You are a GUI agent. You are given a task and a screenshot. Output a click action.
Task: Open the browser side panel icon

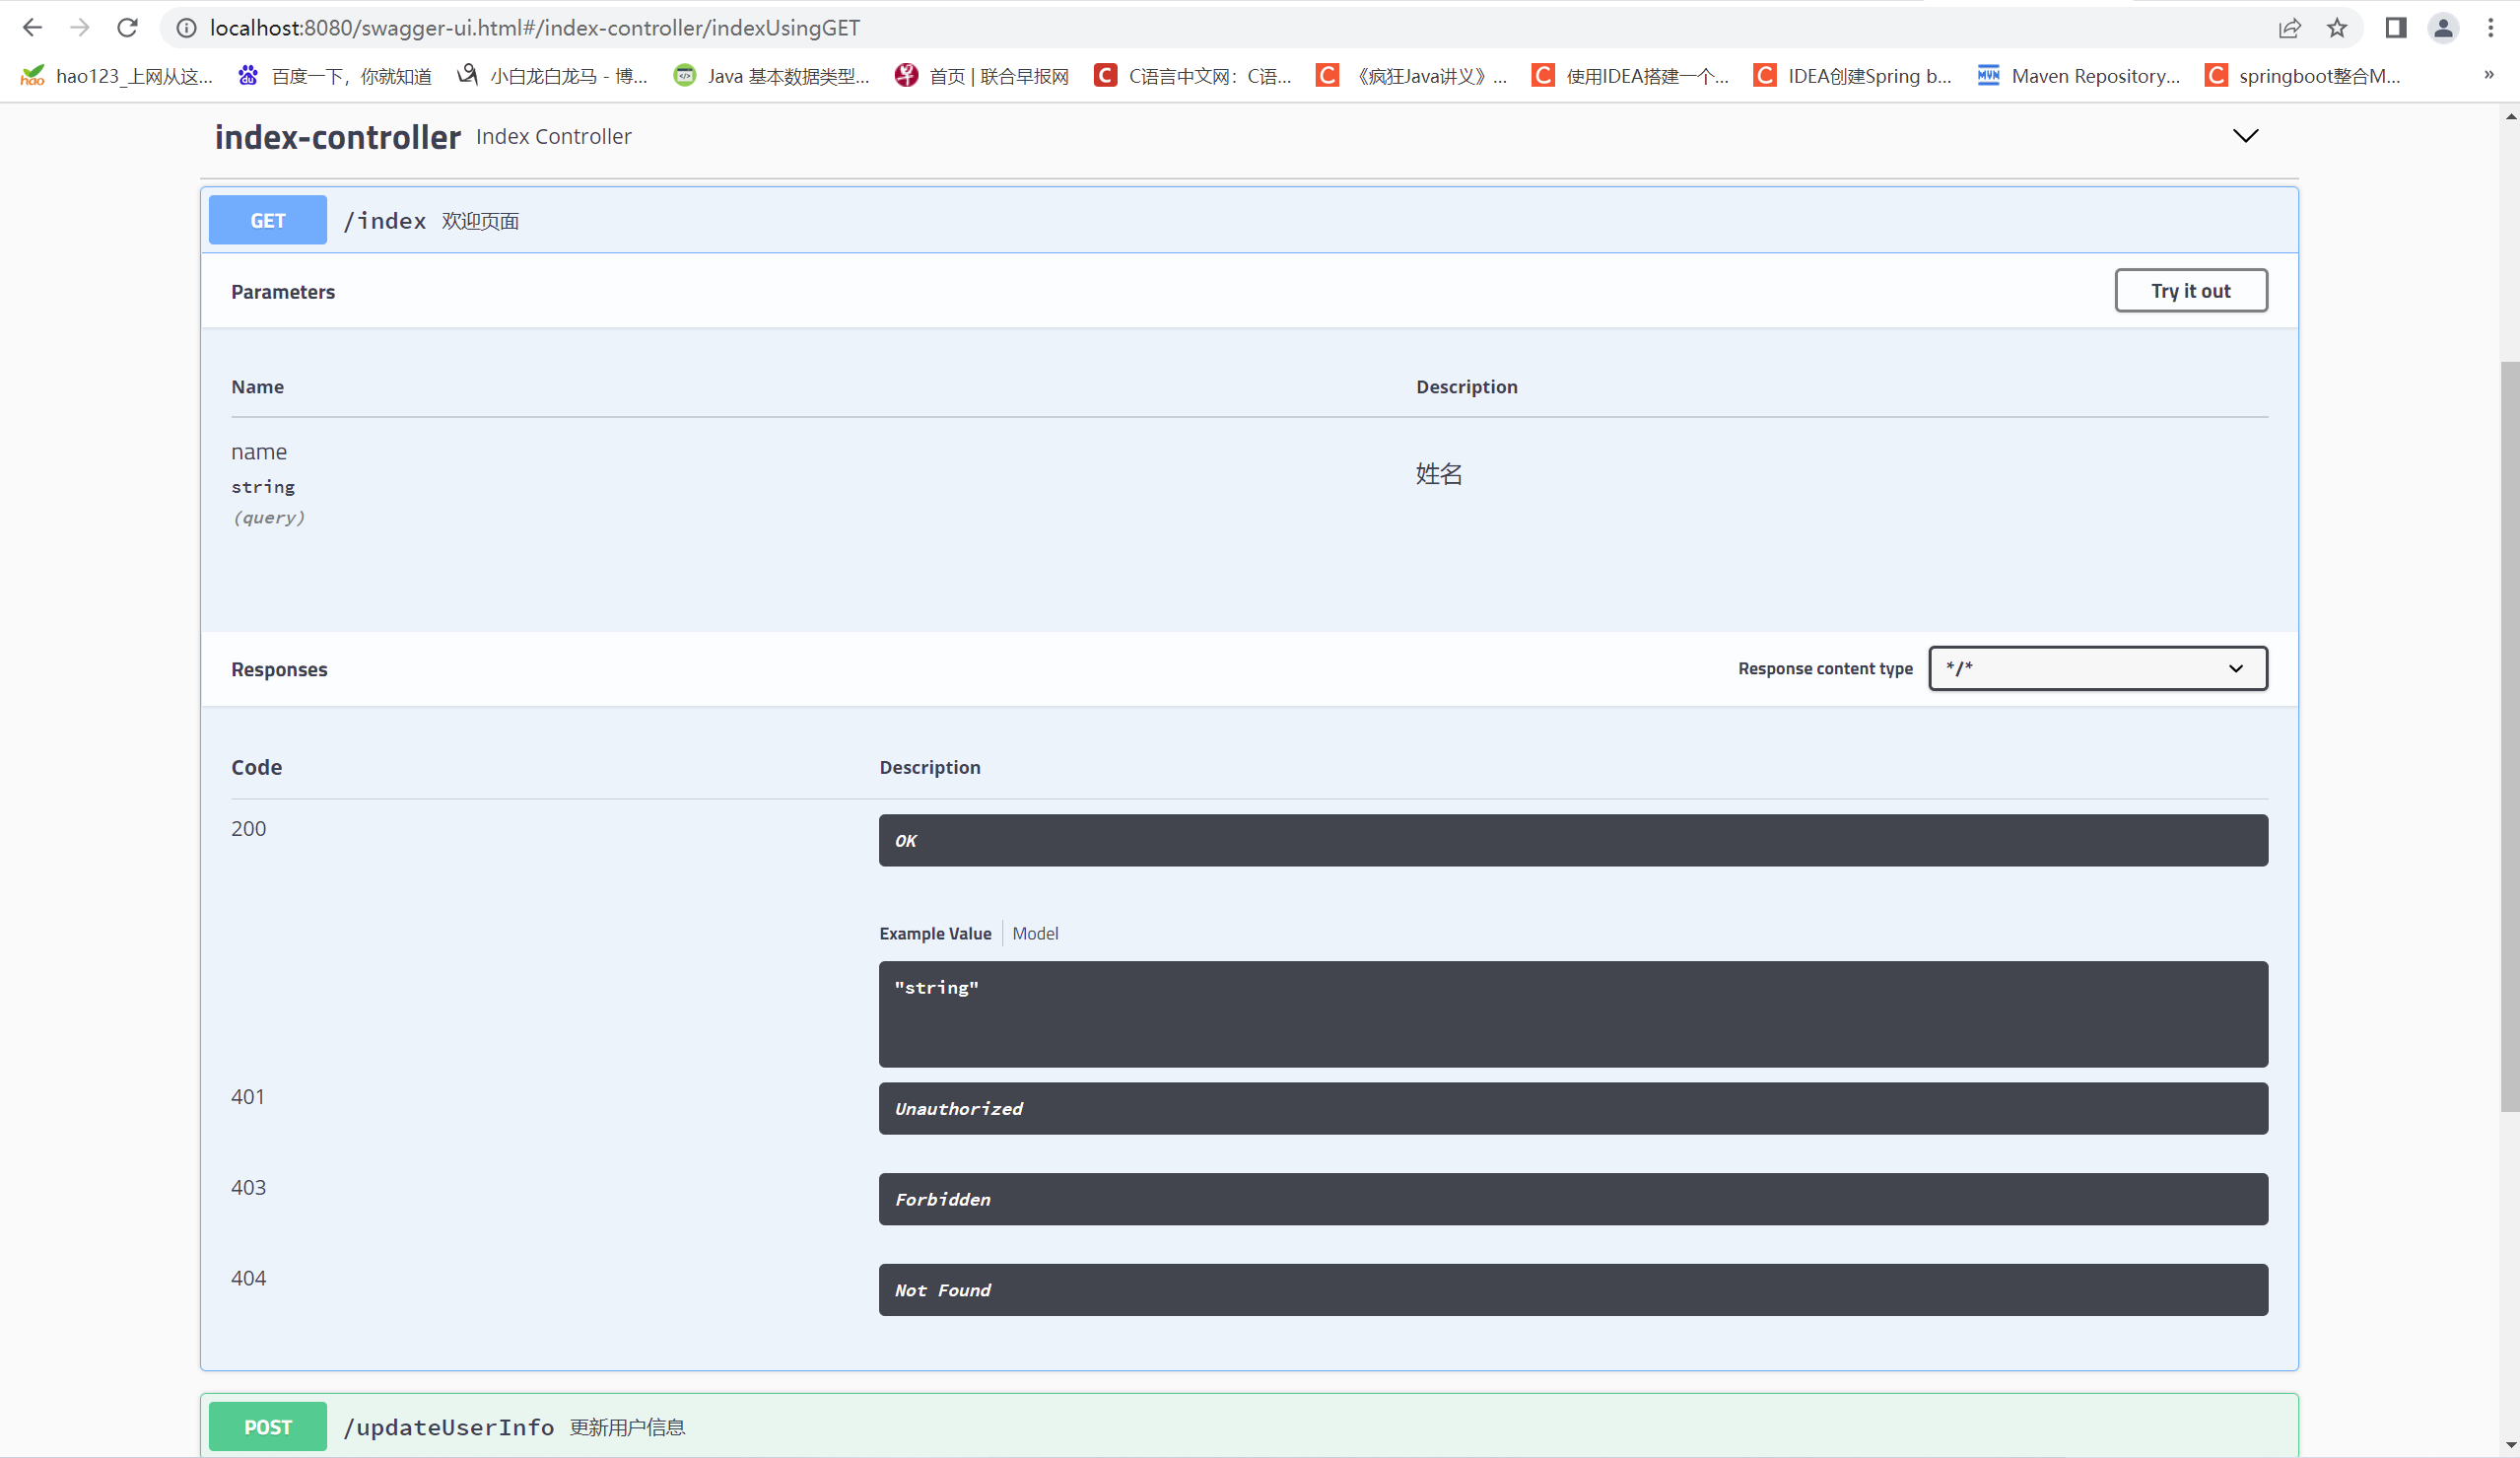click(x=2395, y=28)
